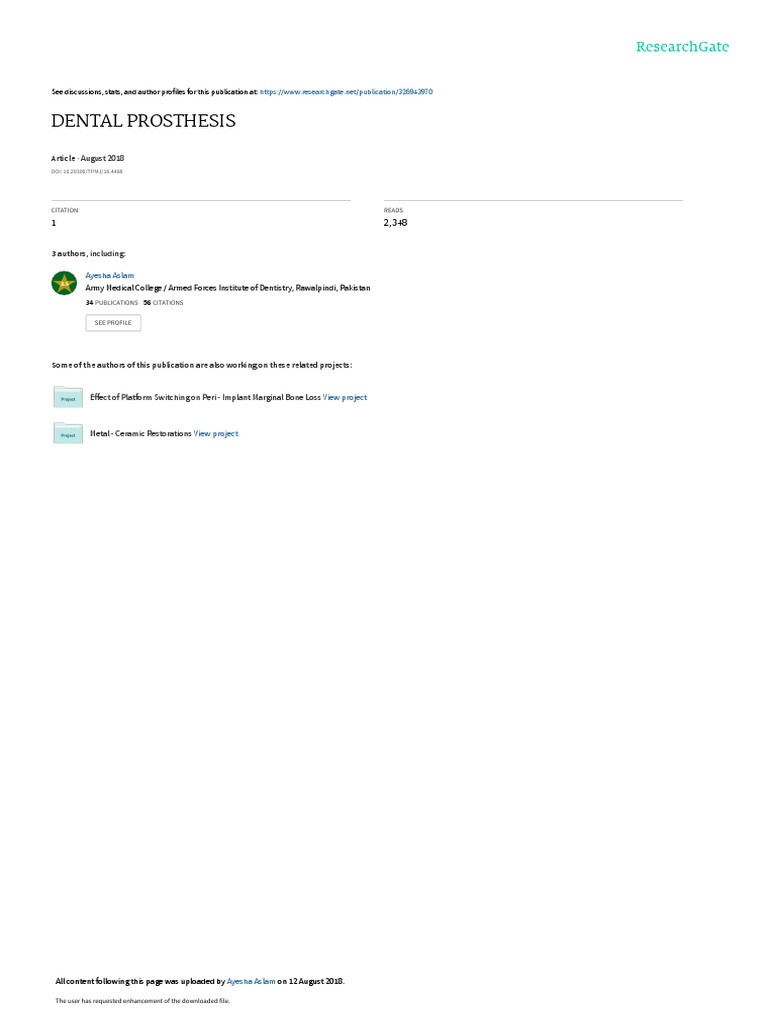Click the reads count 2,348
The image size is (768, 1024).
[396, 223]
